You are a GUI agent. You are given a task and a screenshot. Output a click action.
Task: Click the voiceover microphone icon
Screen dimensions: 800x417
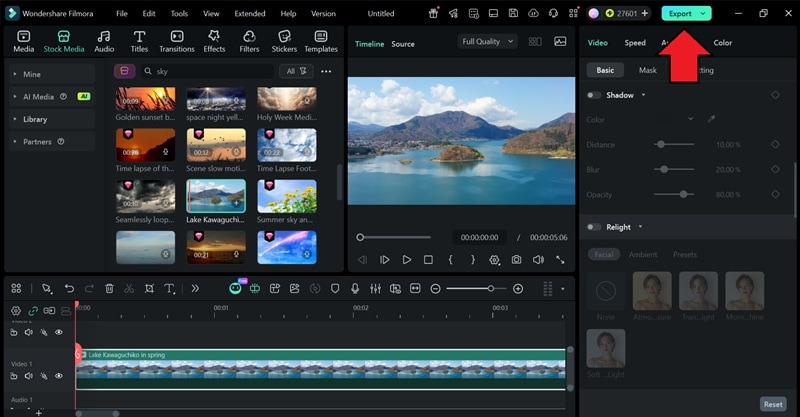(353, 288)
